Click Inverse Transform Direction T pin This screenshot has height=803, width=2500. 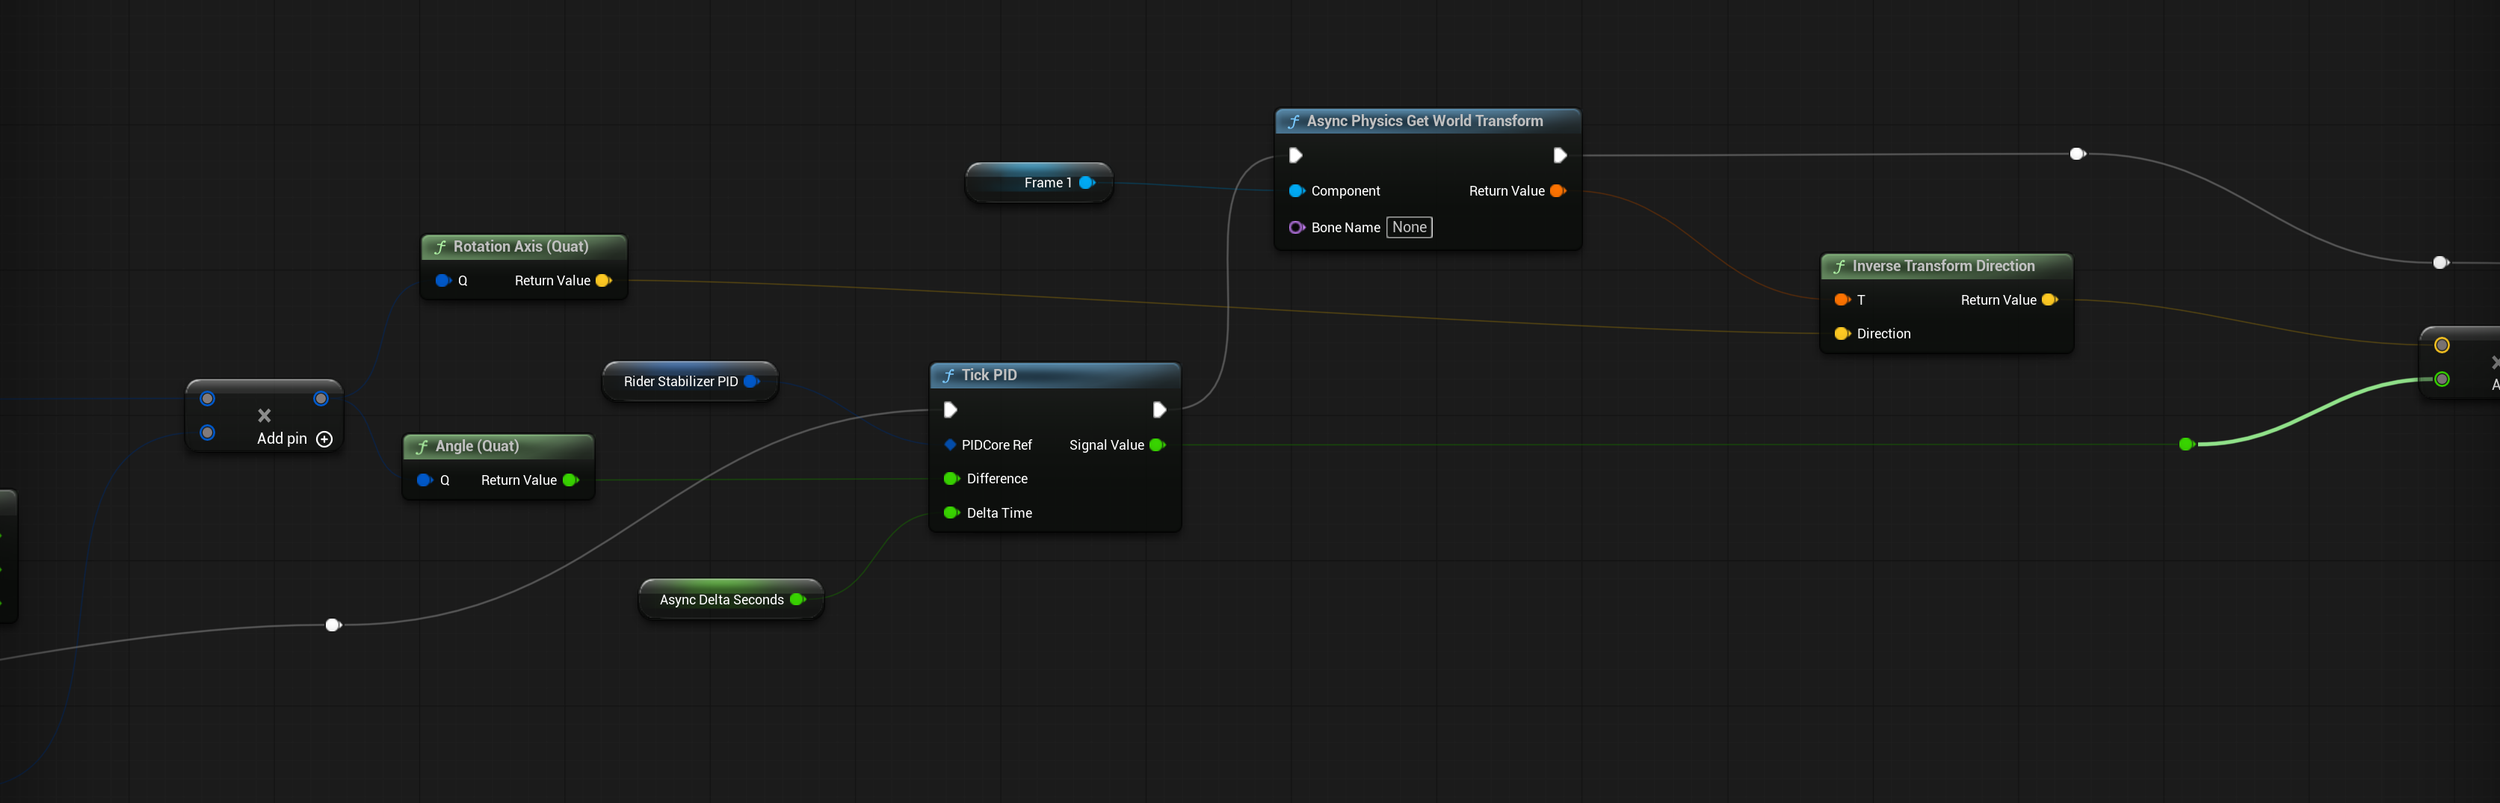(1842, 300)
